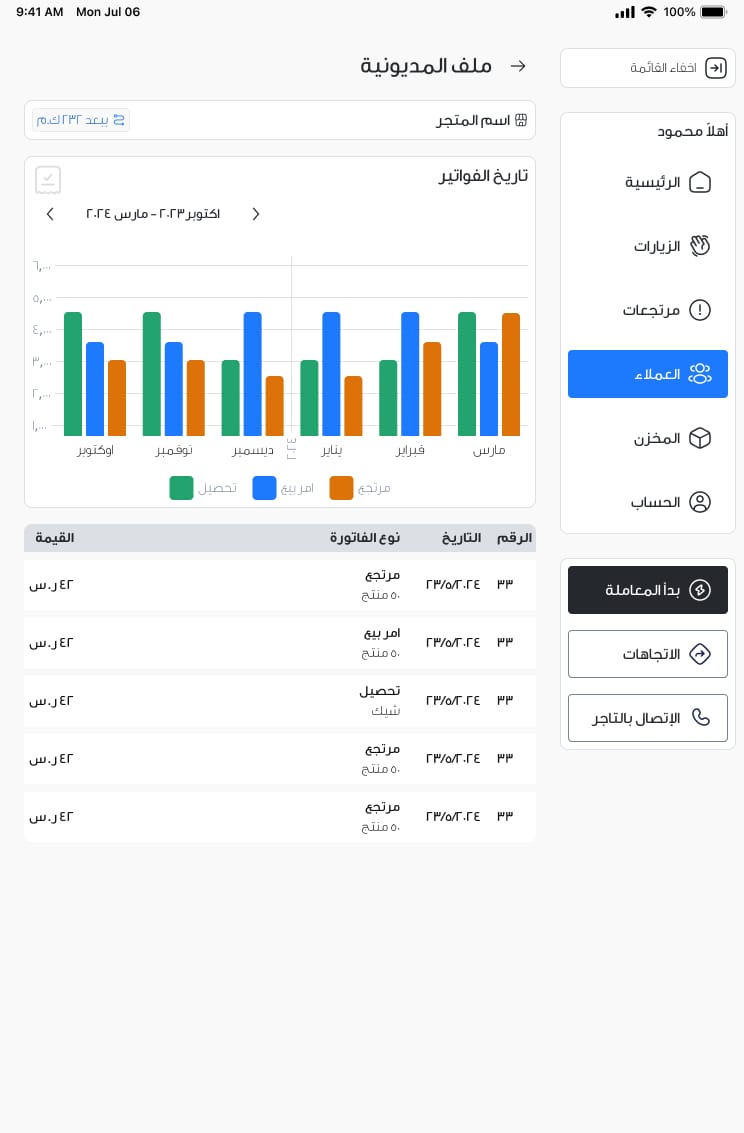Open الاتجاهات directions button

pos(648,654)
